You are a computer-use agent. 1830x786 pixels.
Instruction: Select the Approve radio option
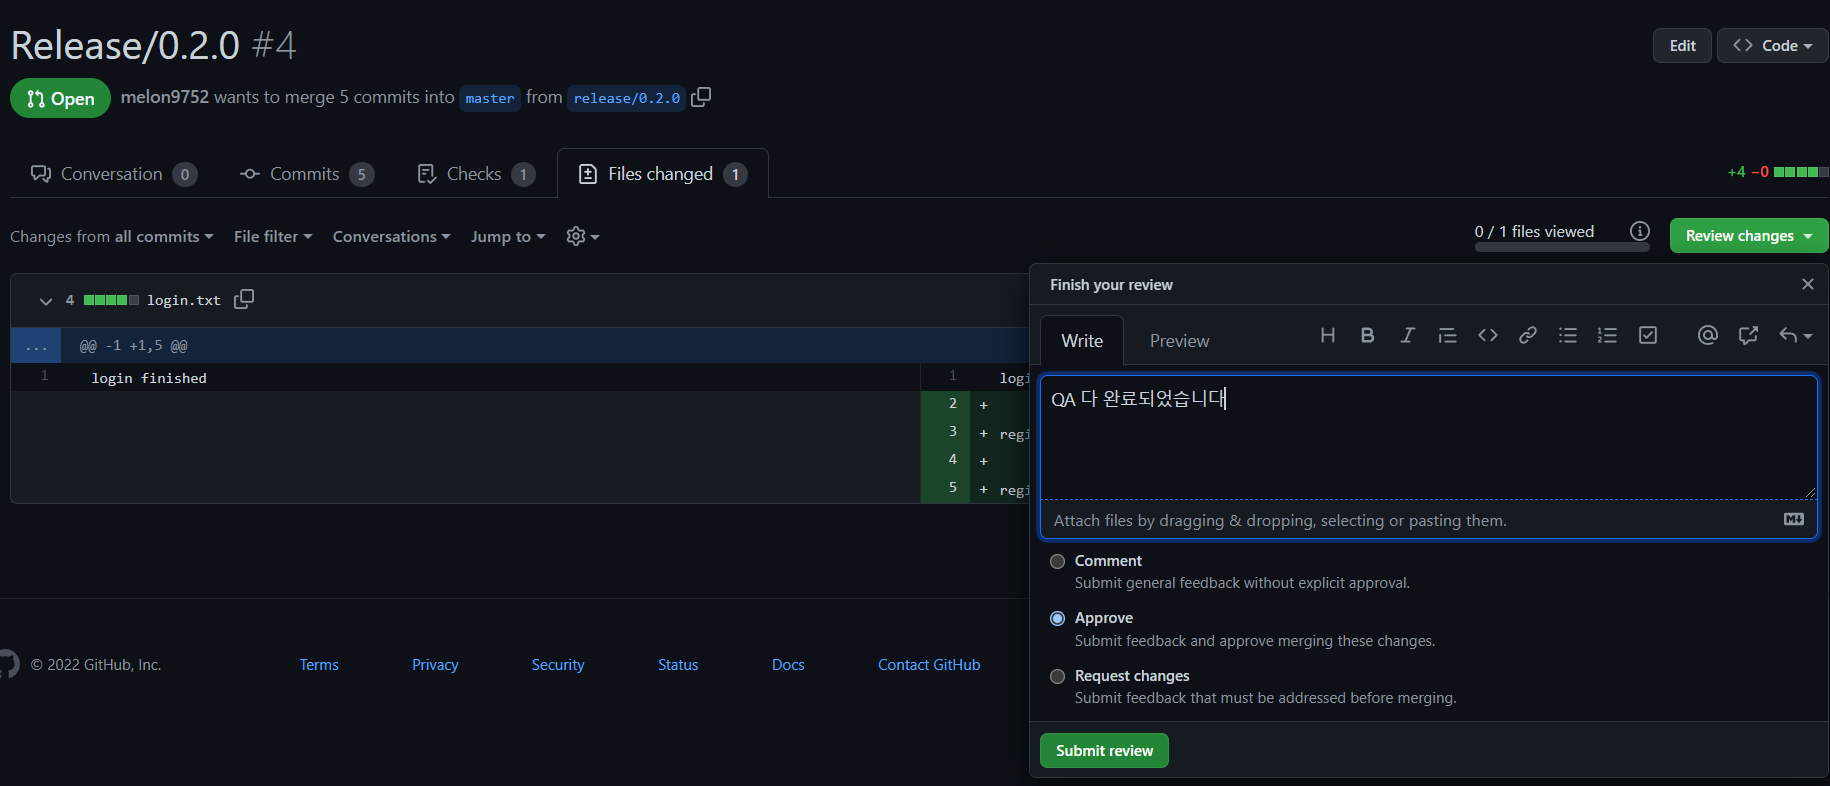pos(1057,618)
